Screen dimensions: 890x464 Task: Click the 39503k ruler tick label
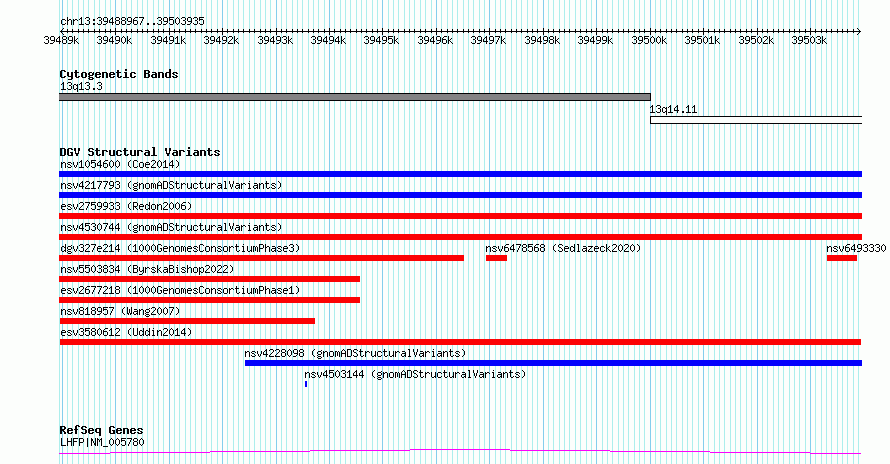pyautogui.click(x=809, y=40)
